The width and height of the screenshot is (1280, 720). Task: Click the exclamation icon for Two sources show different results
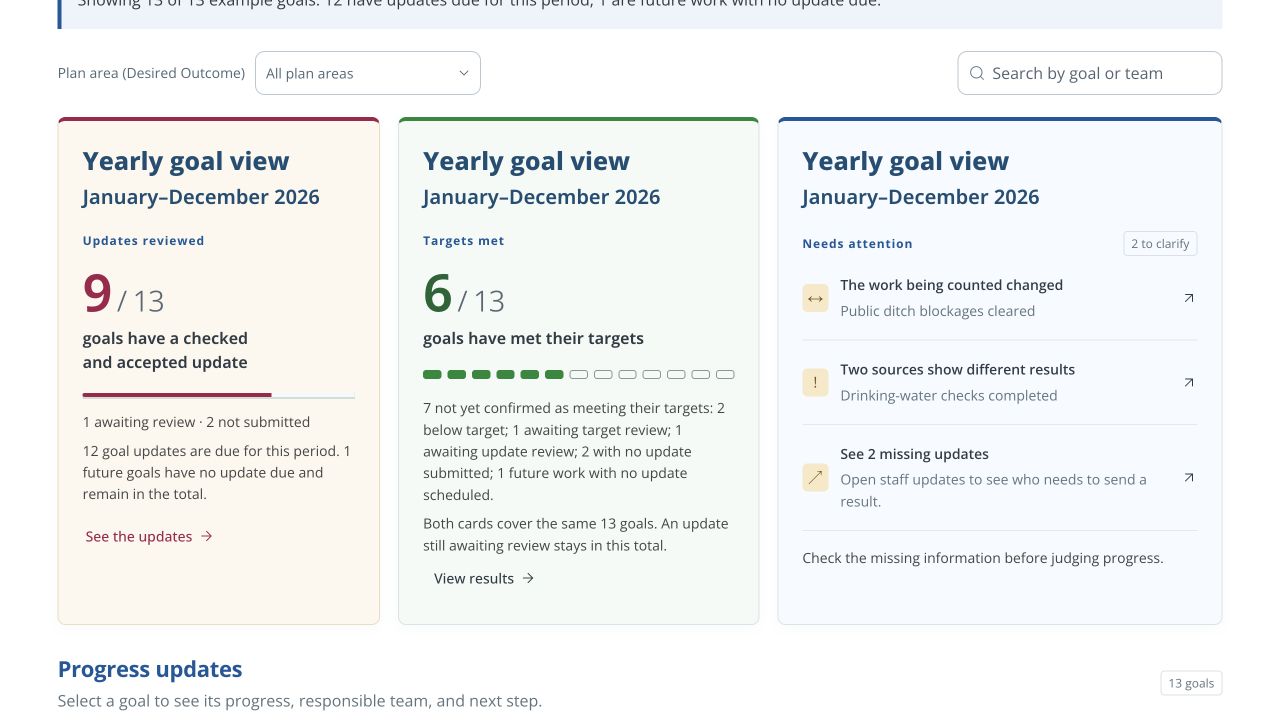(x=815, y=382)
